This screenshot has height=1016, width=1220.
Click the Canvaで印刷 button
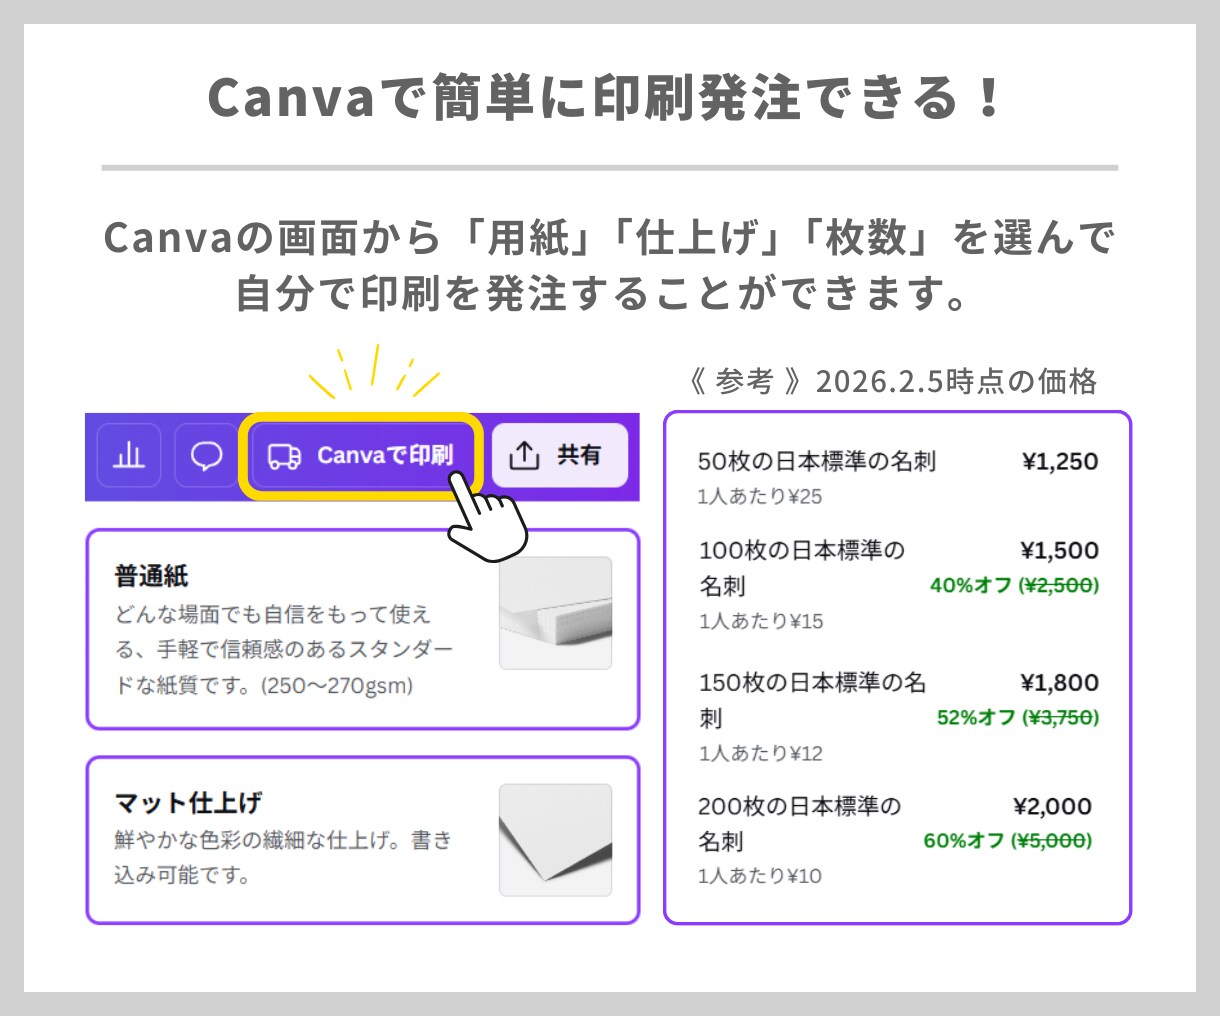coord(361,456)
